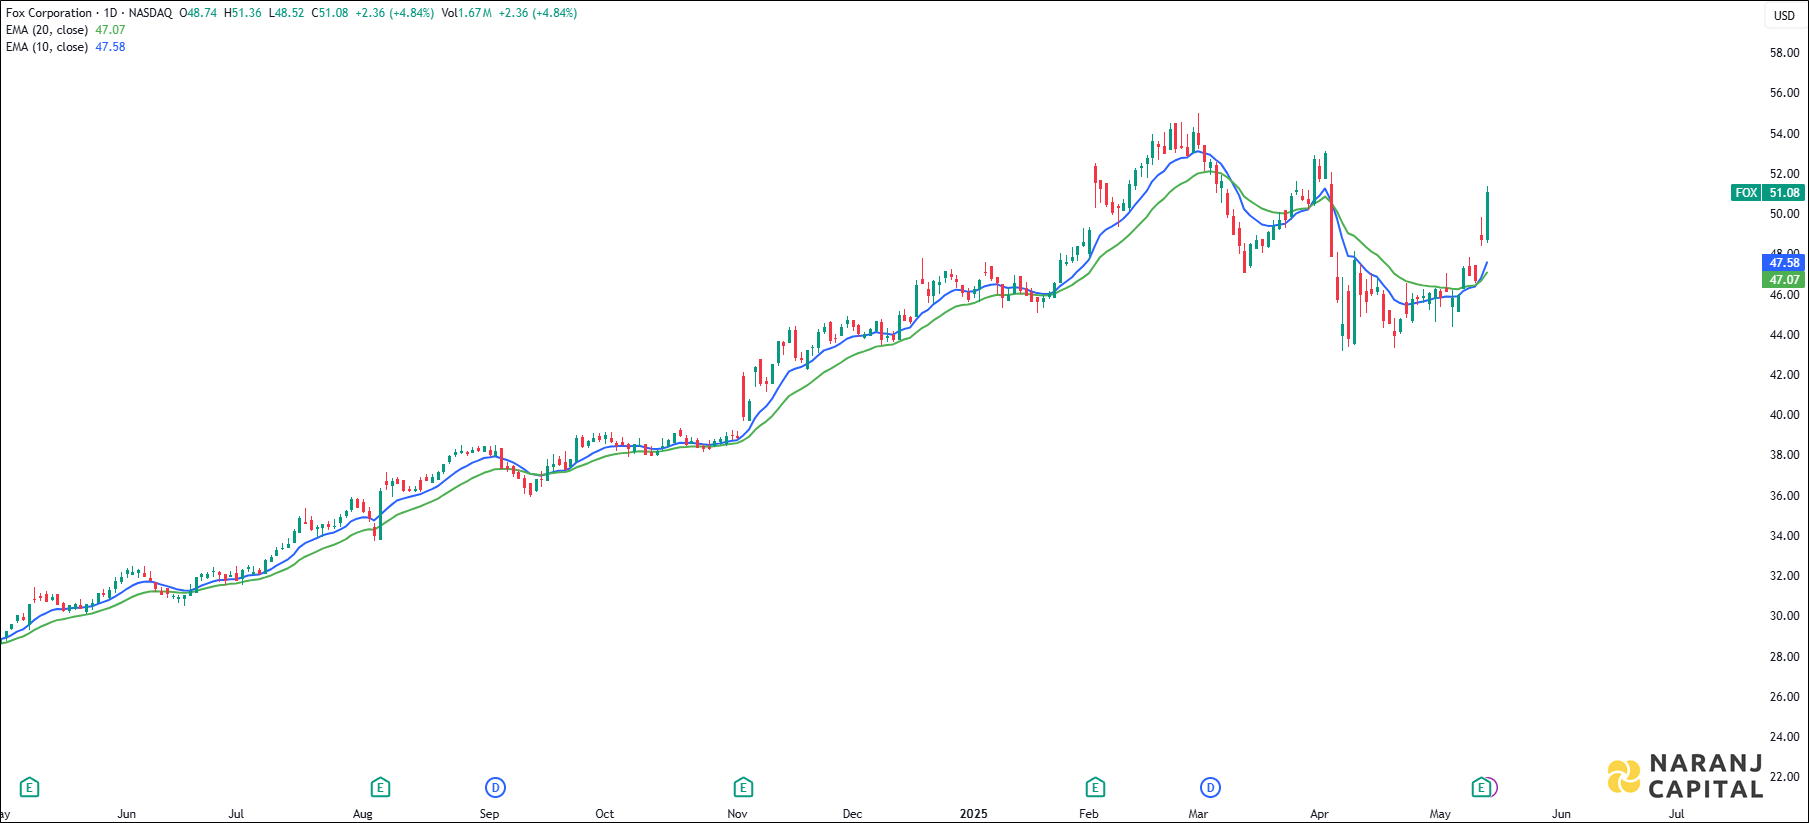Click the 58.00 price axis label
This screenshot has width=1809, height=823.
(1784, 53)
